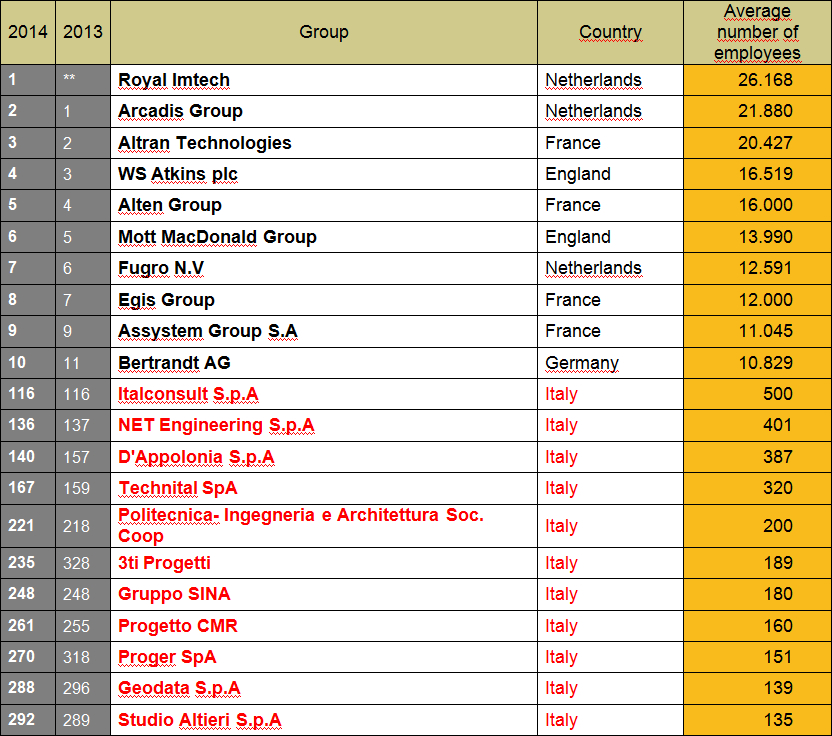Select the 'NET Engineering S.p.A' cell
The height and width of the screenshot is (736, 832).
click(324, 425)
